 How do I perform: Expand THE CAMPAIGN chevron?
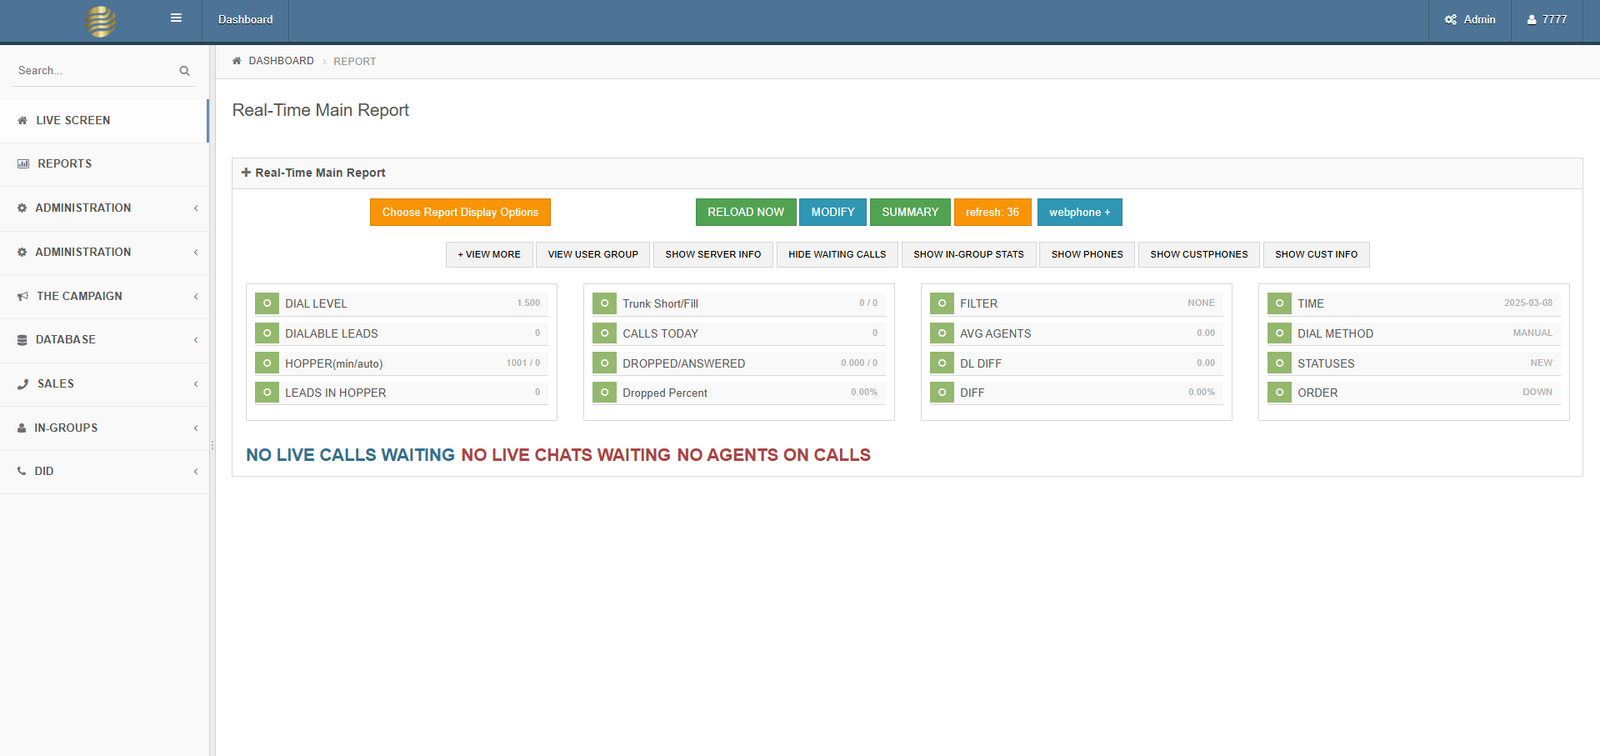point(196,296)
